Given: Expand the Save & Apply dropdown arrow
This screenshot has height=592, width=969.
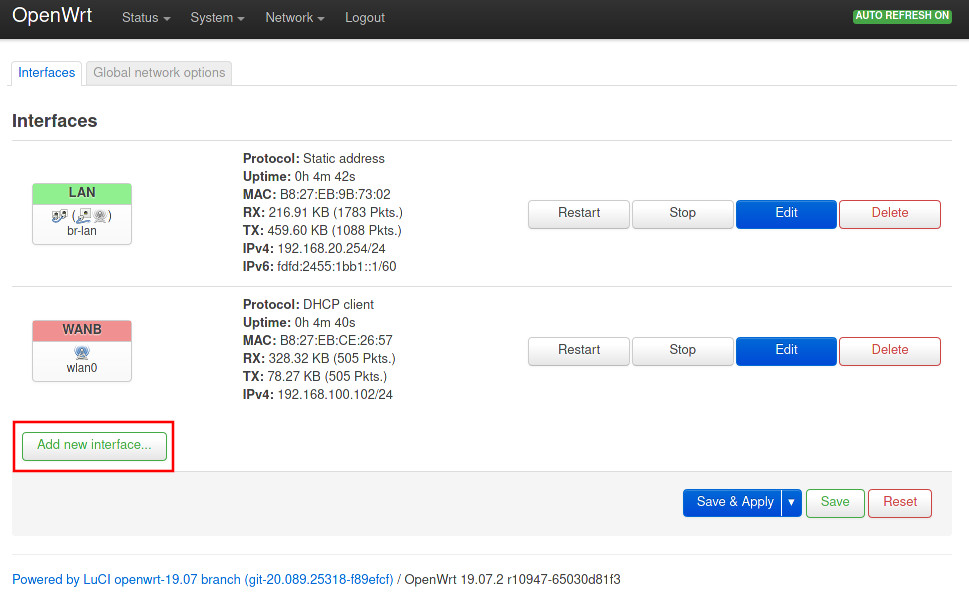Looking at the screenshot, I should pos(792,502).
